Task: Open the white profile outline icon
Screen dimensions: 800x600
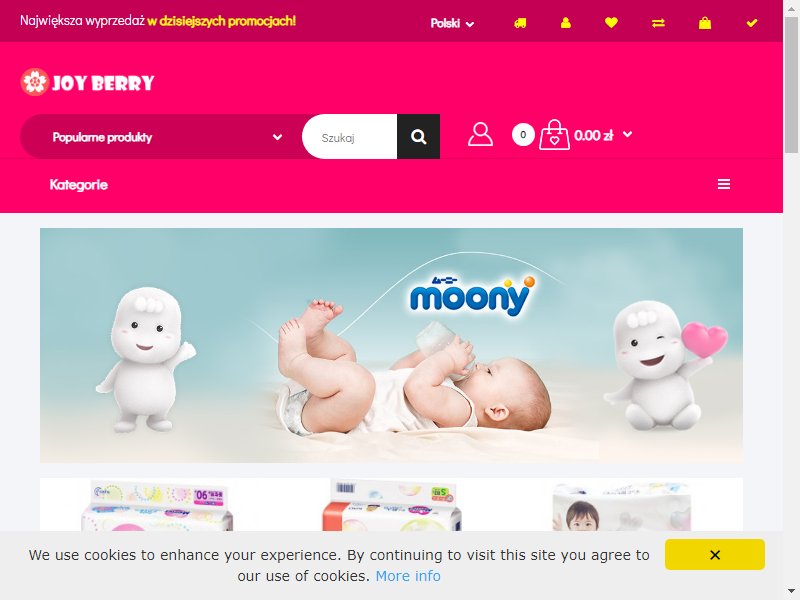Action: (480, 135)
